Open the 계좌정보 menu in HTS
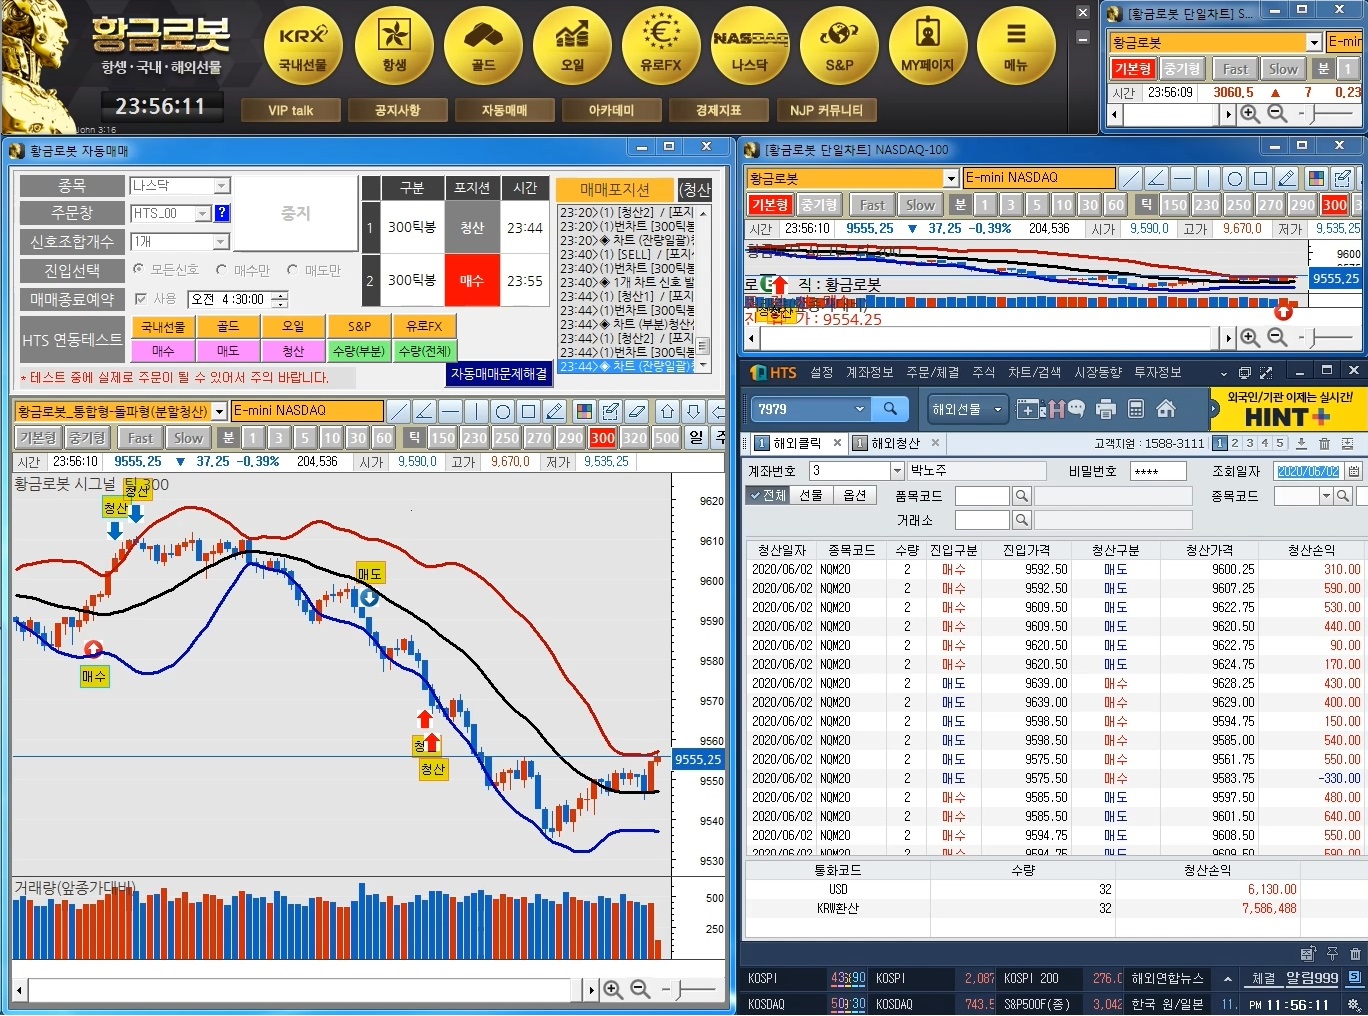This screenshot has height=1016, width=1368. (870, 372)
